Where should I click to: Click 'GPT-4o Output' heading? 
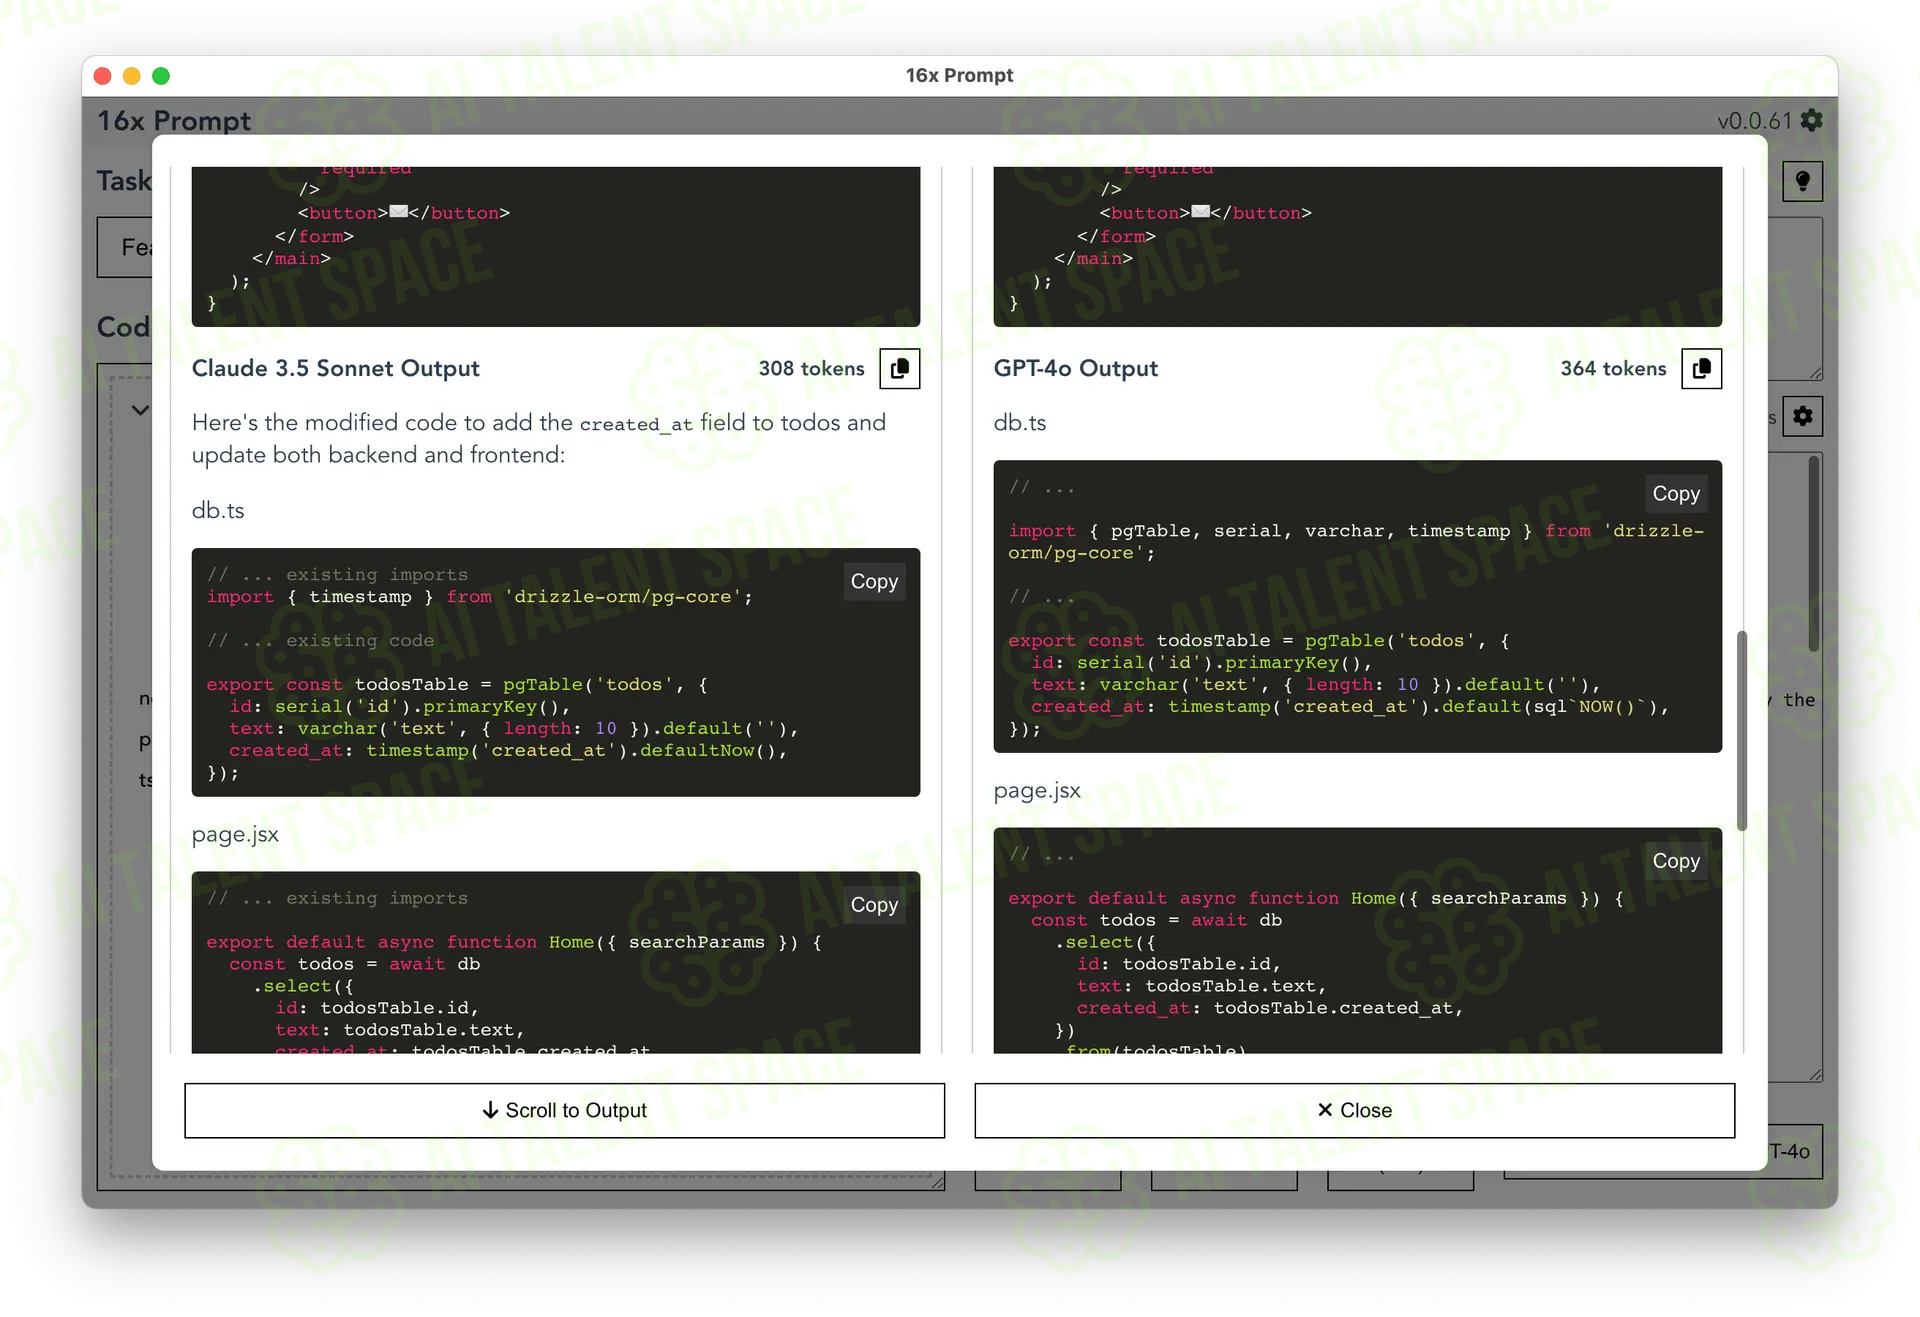pos(1076,369)
